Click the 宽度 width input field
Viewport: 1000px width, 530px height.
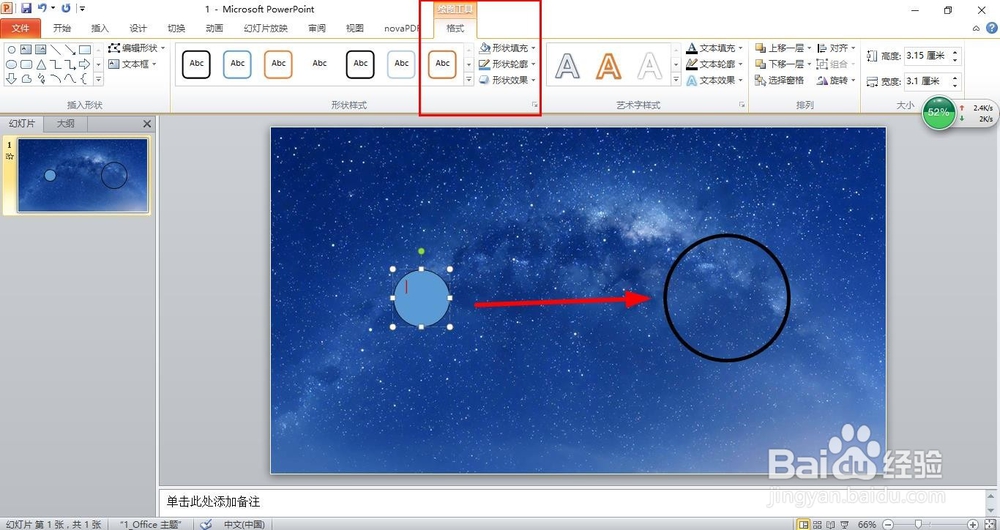(928, 81)
